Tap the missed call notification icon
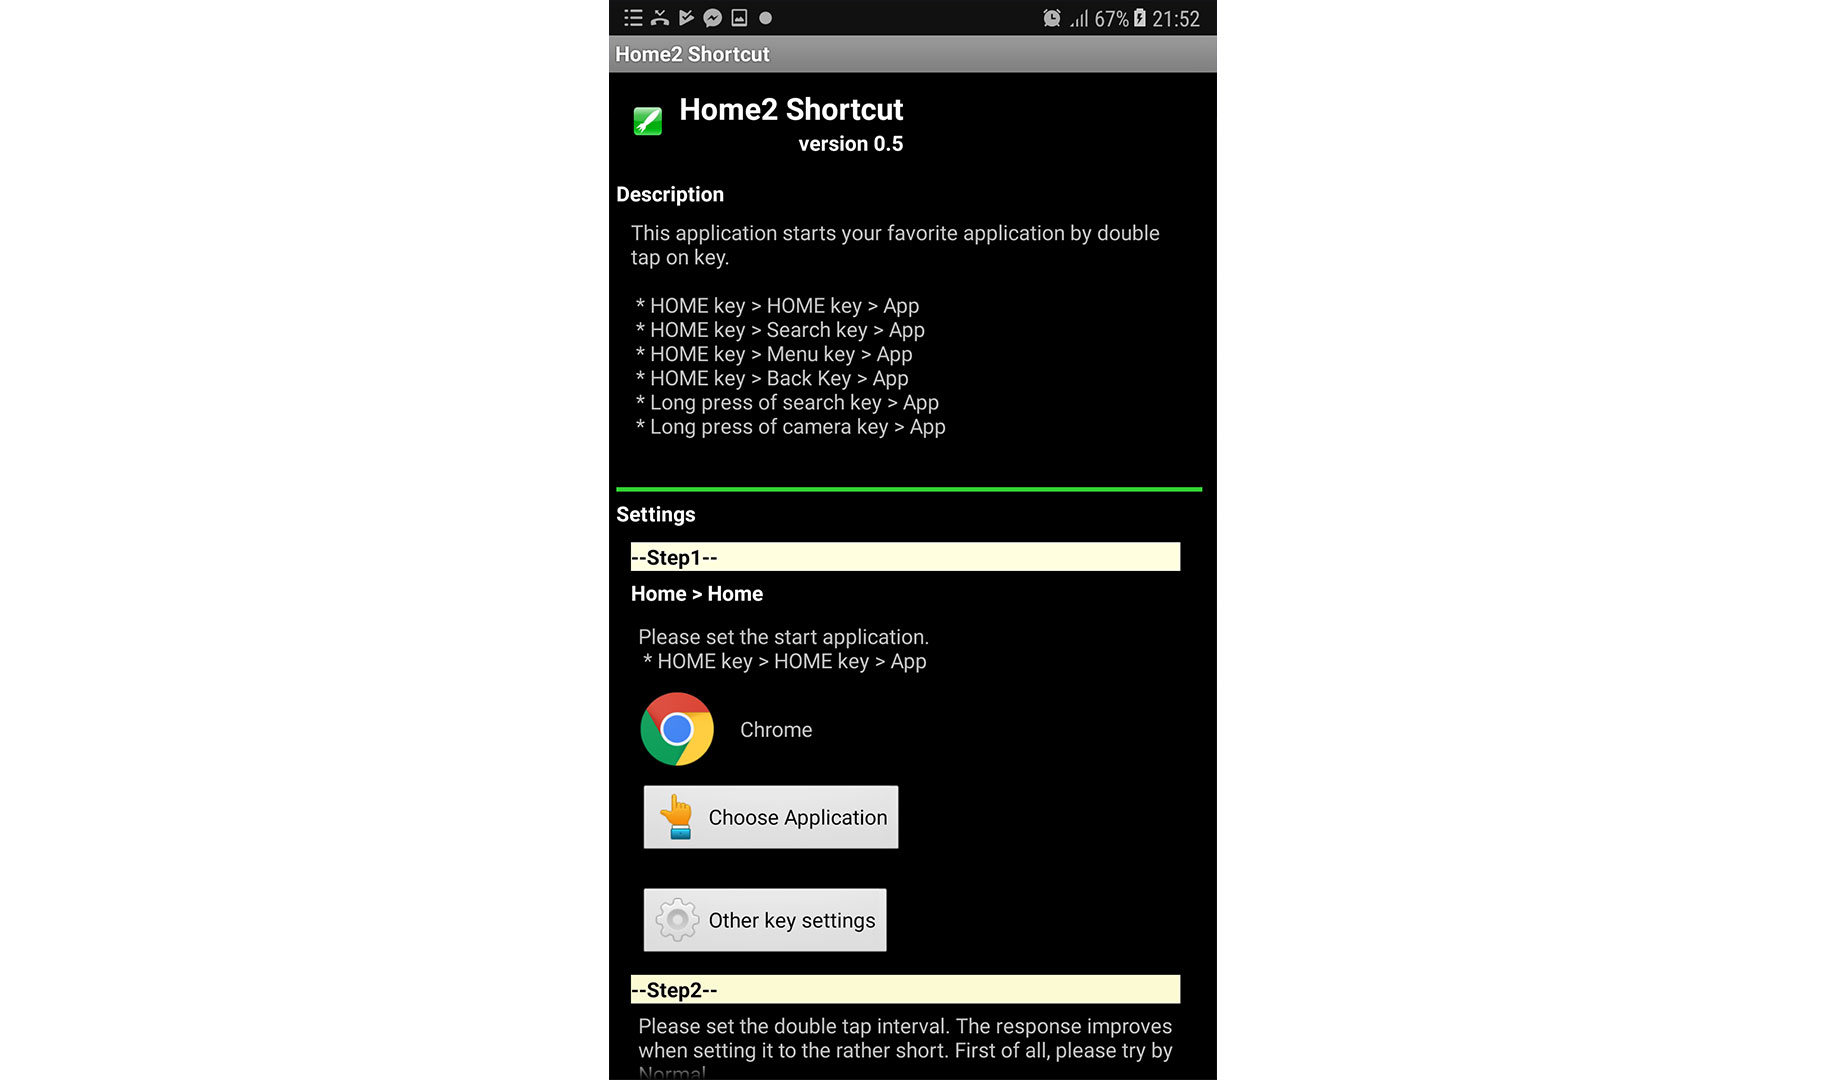This screenshot has width=1826, height=1080. 660,18
